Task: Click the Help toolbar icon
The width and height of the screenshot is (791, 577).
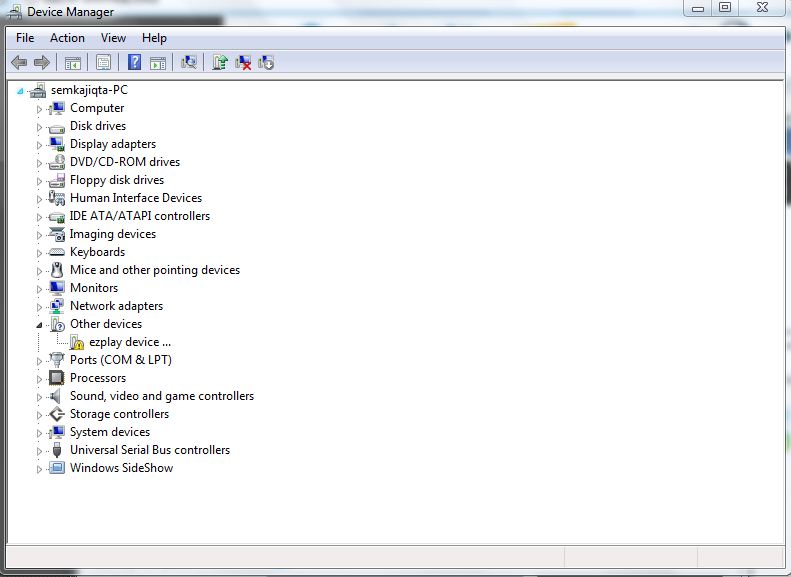Action: pos(134,62)
